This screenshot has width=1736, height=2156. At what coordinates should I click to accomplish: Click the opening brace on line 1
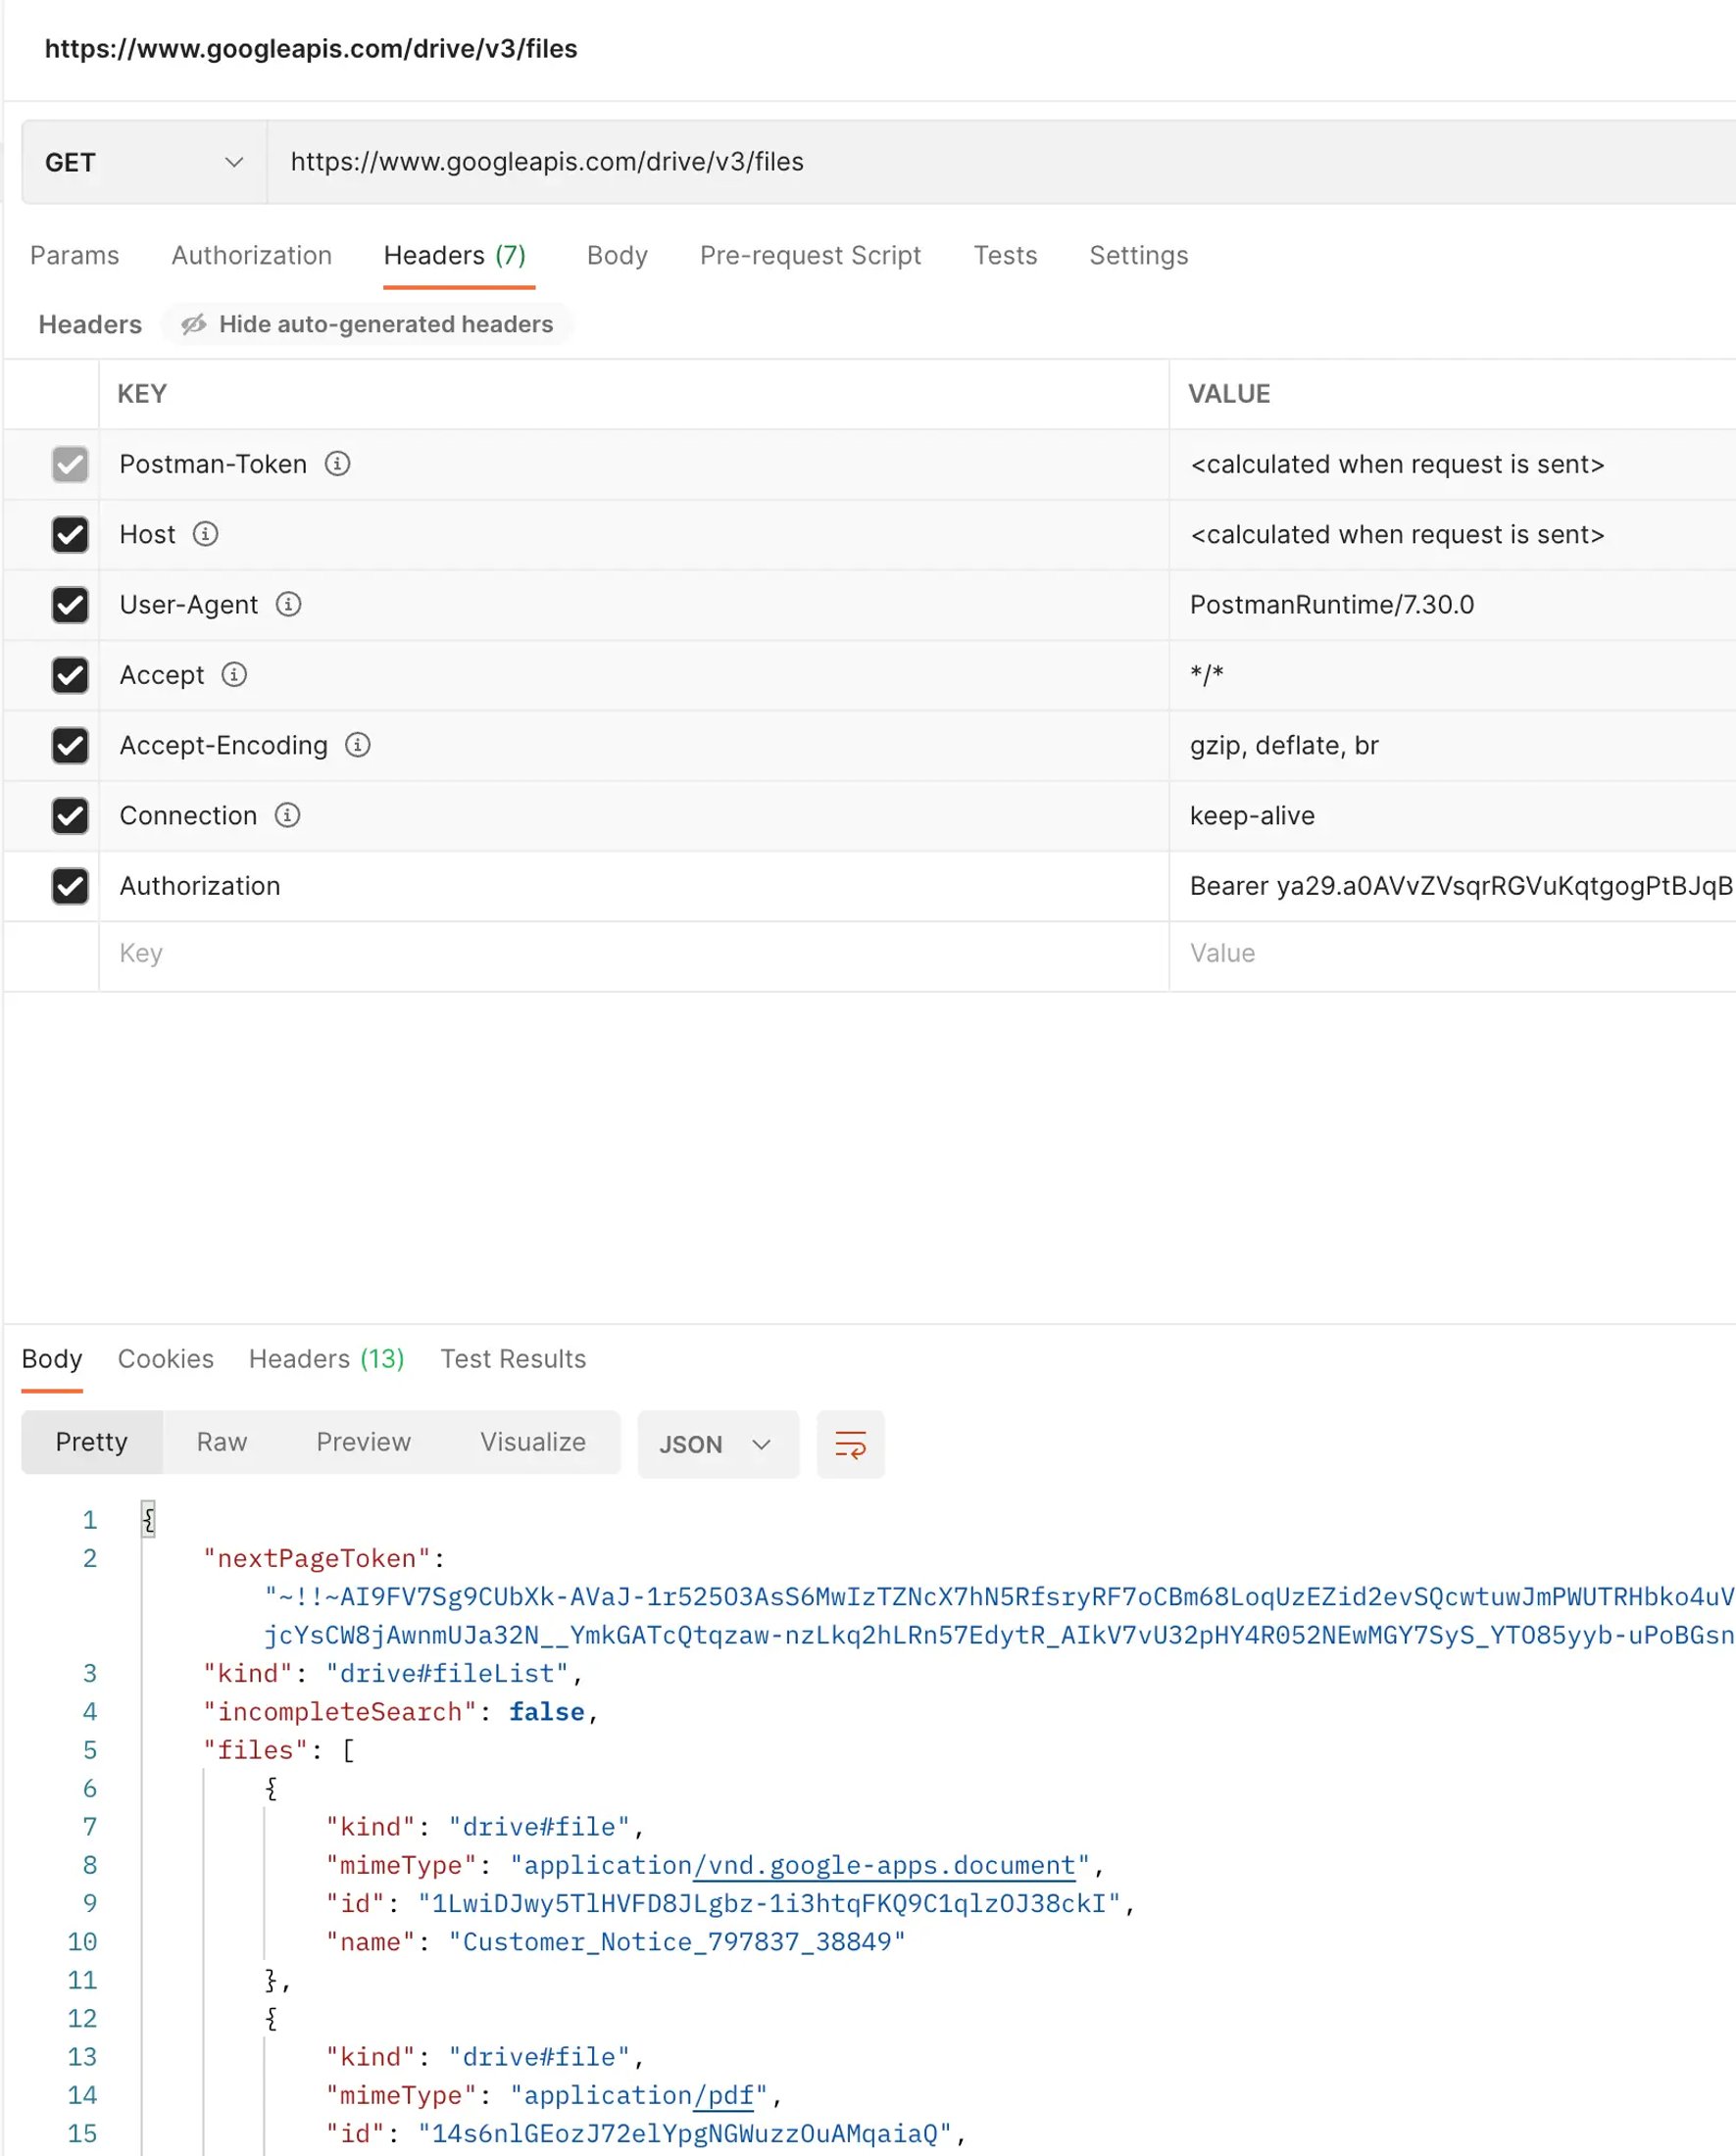[x=148, y=1520]
